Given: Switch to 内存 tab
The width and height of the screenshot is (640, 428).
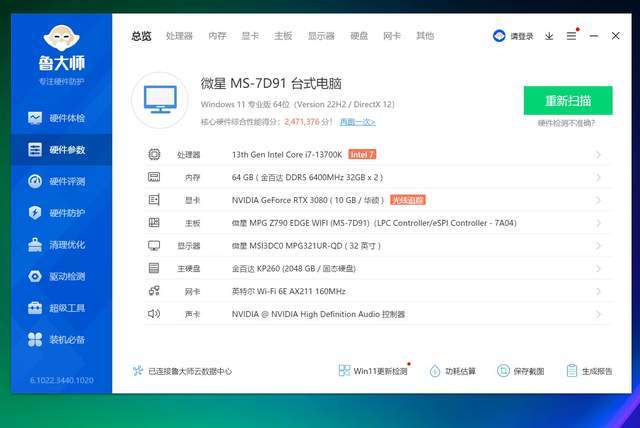Looking at the screenshot, I should [217, 36].
